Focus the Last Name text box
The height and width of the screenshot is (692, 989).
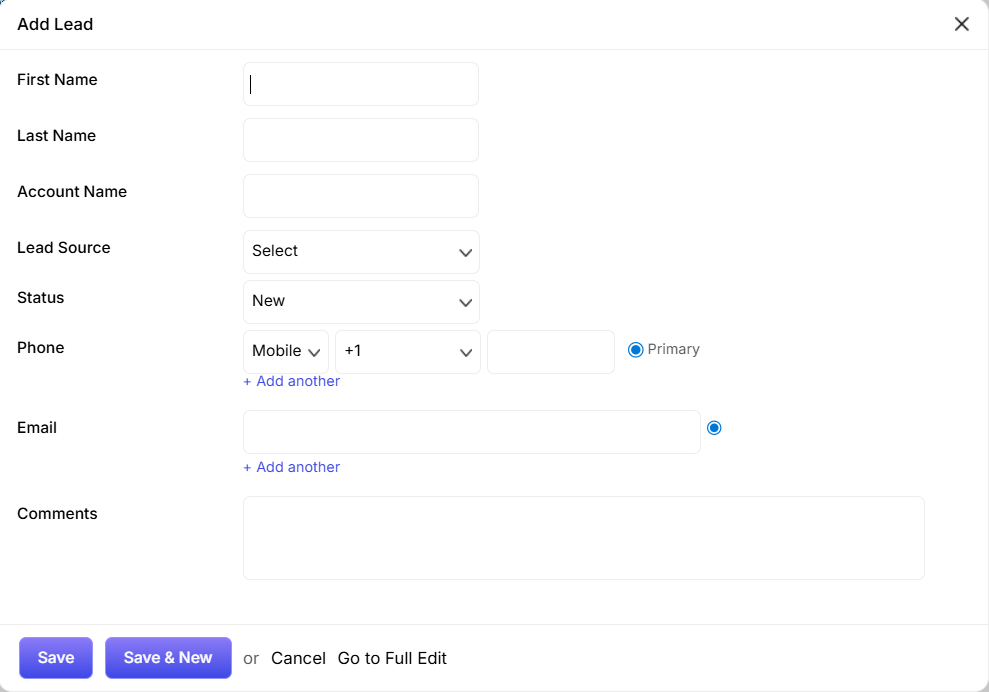[x=361, y=140]
